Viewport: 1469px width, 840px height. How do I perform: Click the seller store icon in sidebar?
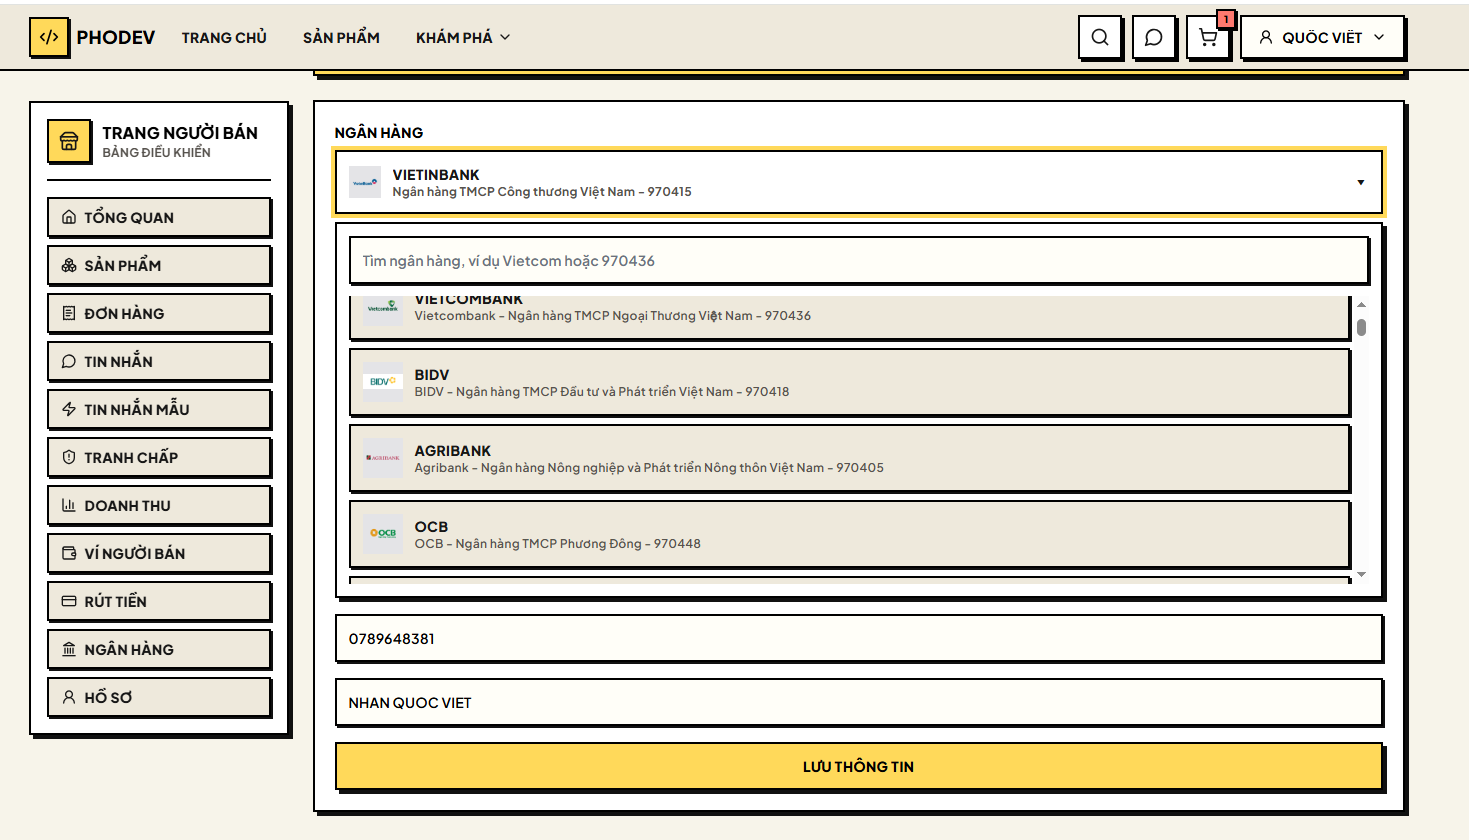(x=69, y=141)
